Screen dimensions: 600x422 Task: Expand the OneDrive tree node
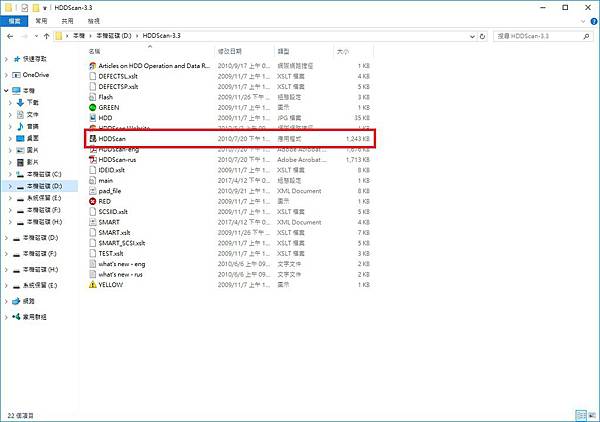click(6, 75)
